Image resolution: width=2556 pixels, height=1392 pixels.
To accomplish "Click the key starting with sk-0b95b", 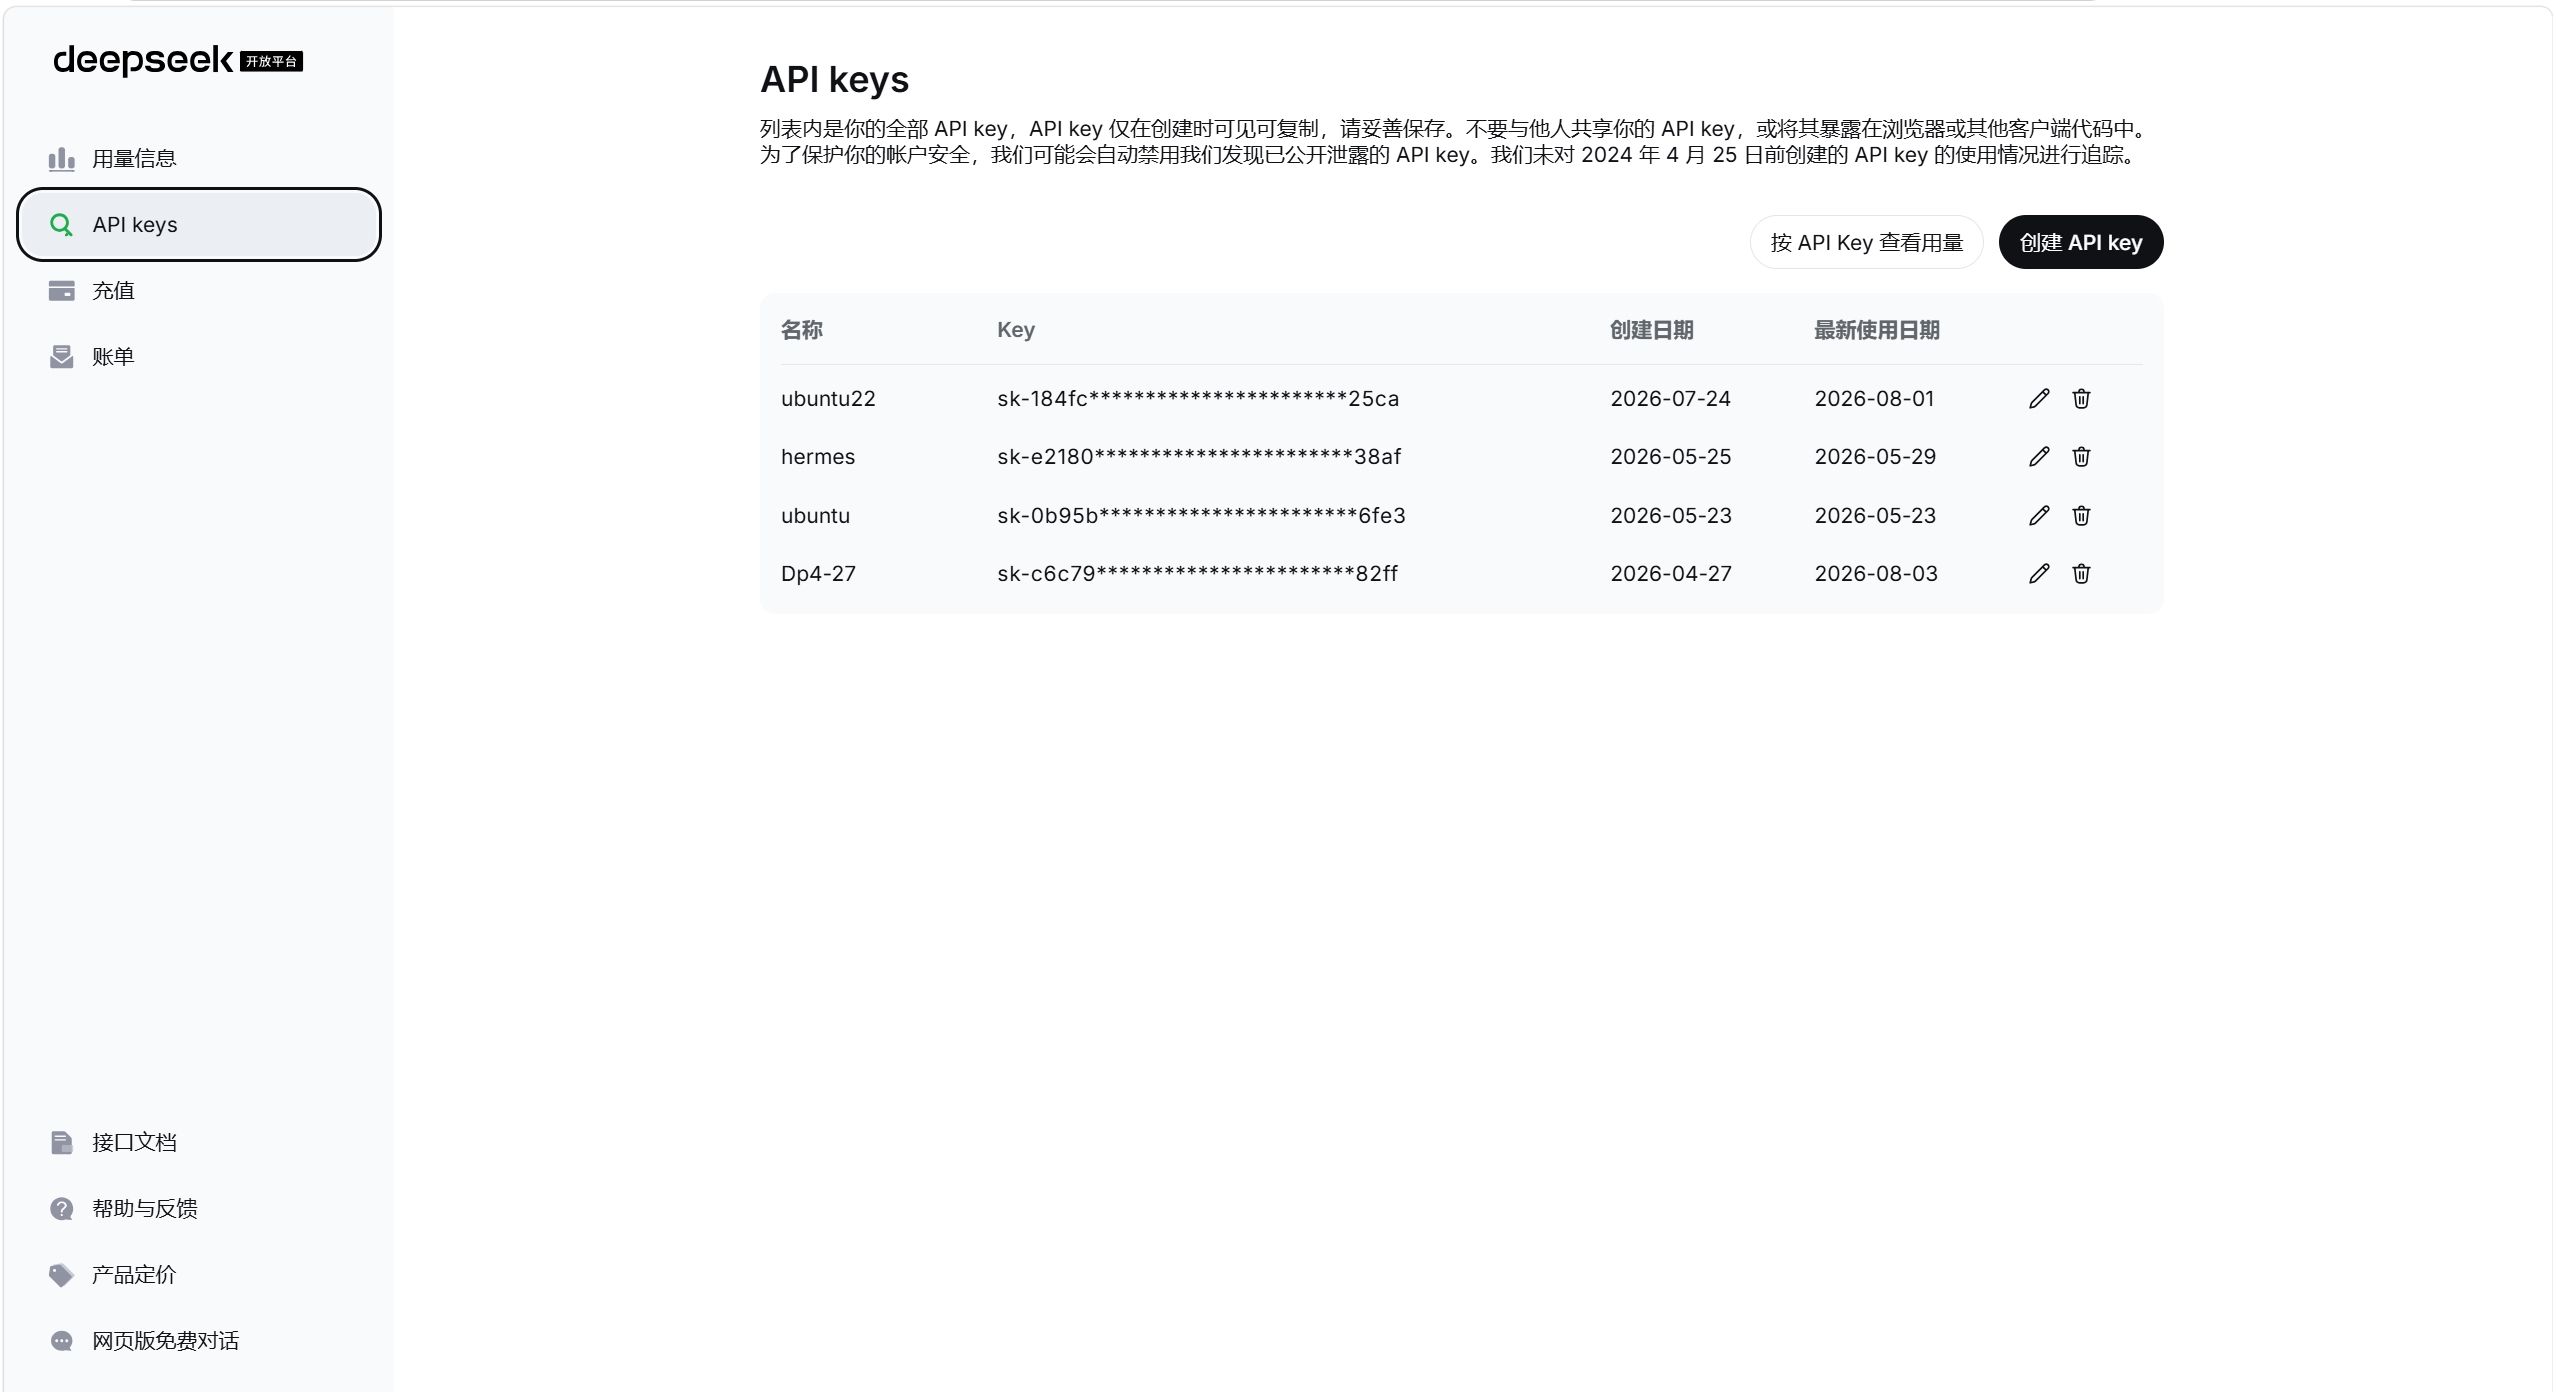I will [x=1201, y=516].
